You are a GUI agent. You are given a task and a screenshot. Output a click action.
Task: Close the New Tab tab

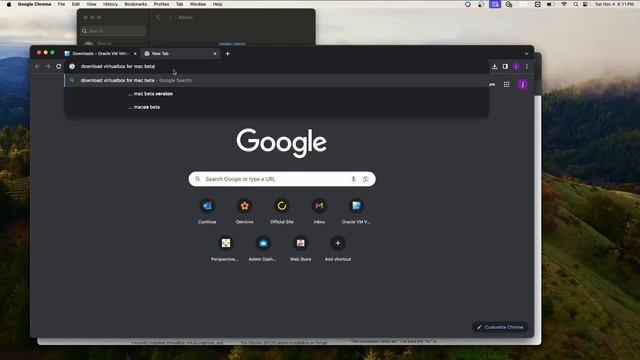pyautogui.click(x=215, y=53)
